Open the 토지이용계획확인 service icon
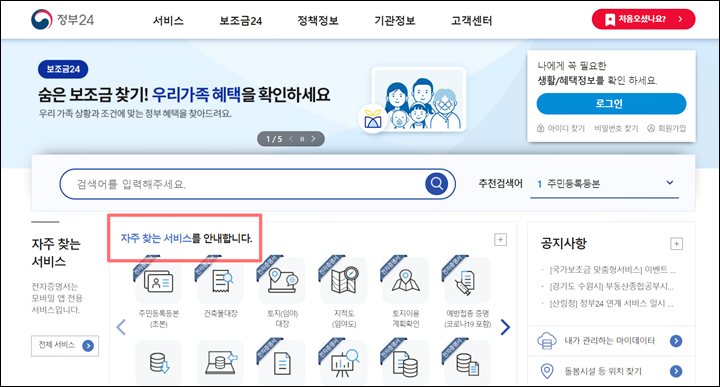720x387 pixels. pyautogui.click(x=405, y=280)
